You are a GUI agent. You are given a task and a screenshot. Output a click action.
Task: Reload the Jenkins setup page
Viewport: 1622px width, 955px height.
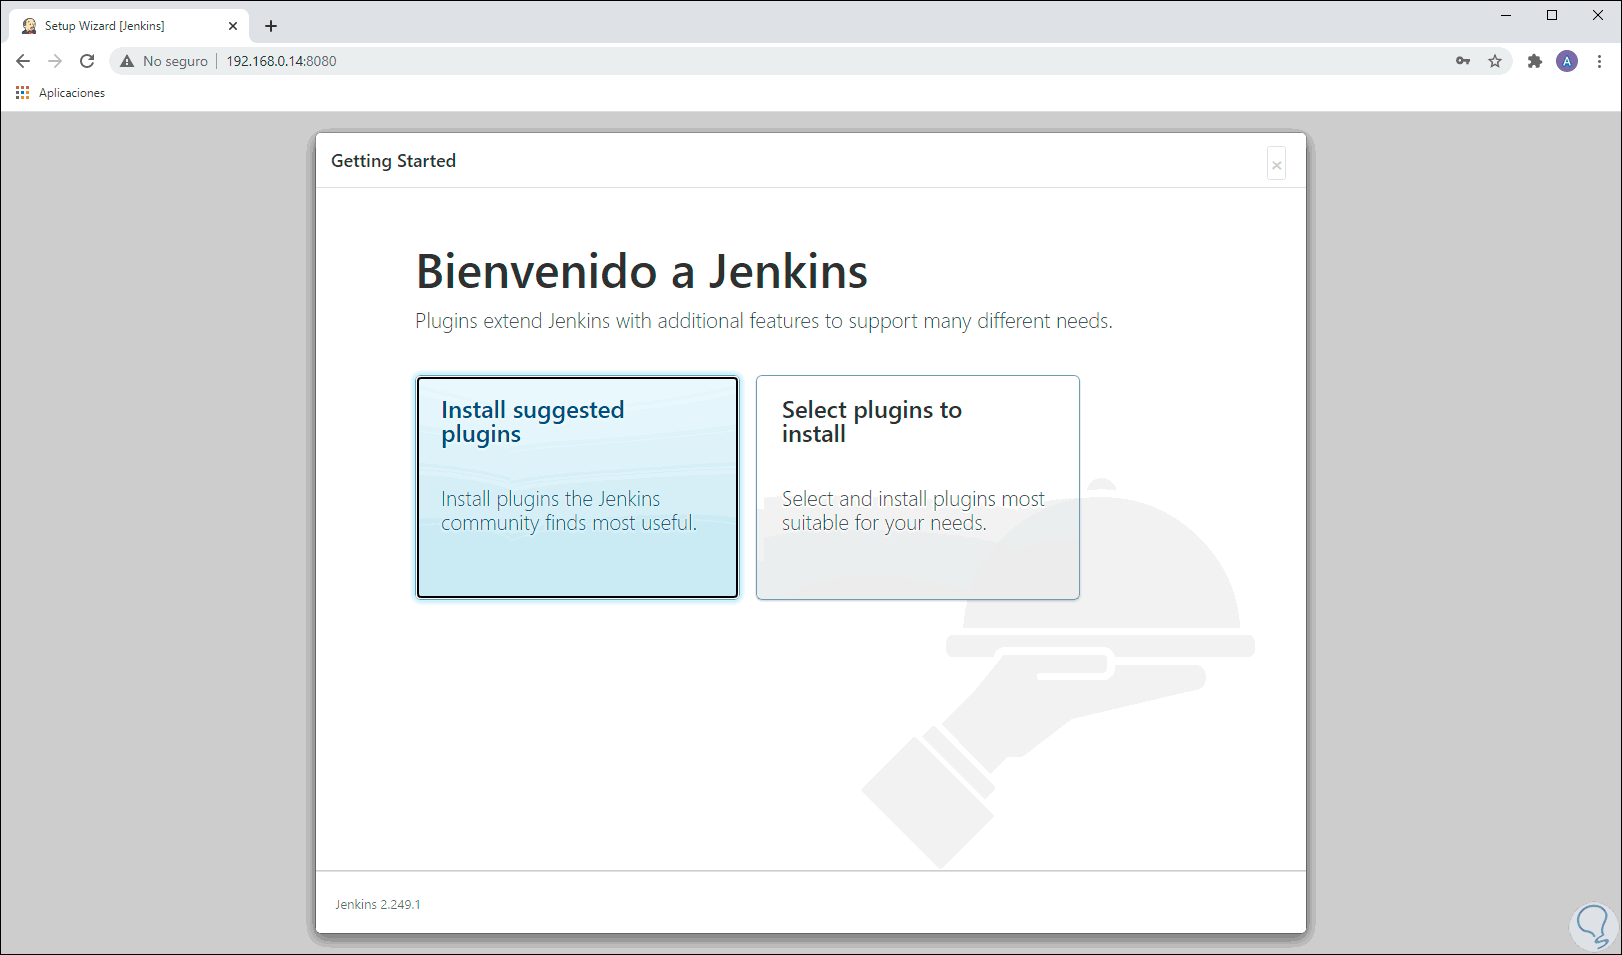(x=87, y=61)
